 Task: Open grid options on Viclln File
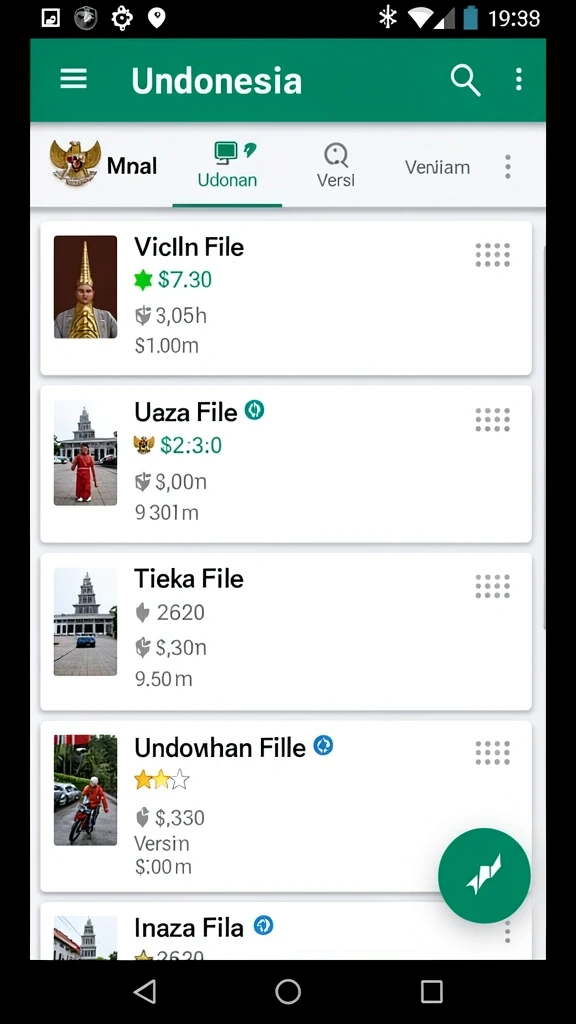pos(492,255)
